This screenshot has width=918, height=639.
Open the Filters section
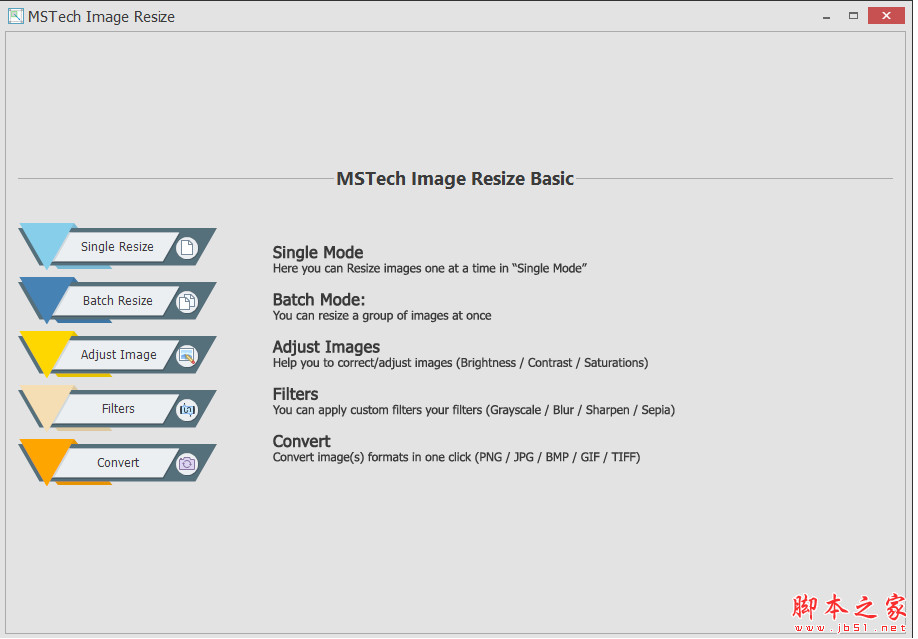(118, 408)
